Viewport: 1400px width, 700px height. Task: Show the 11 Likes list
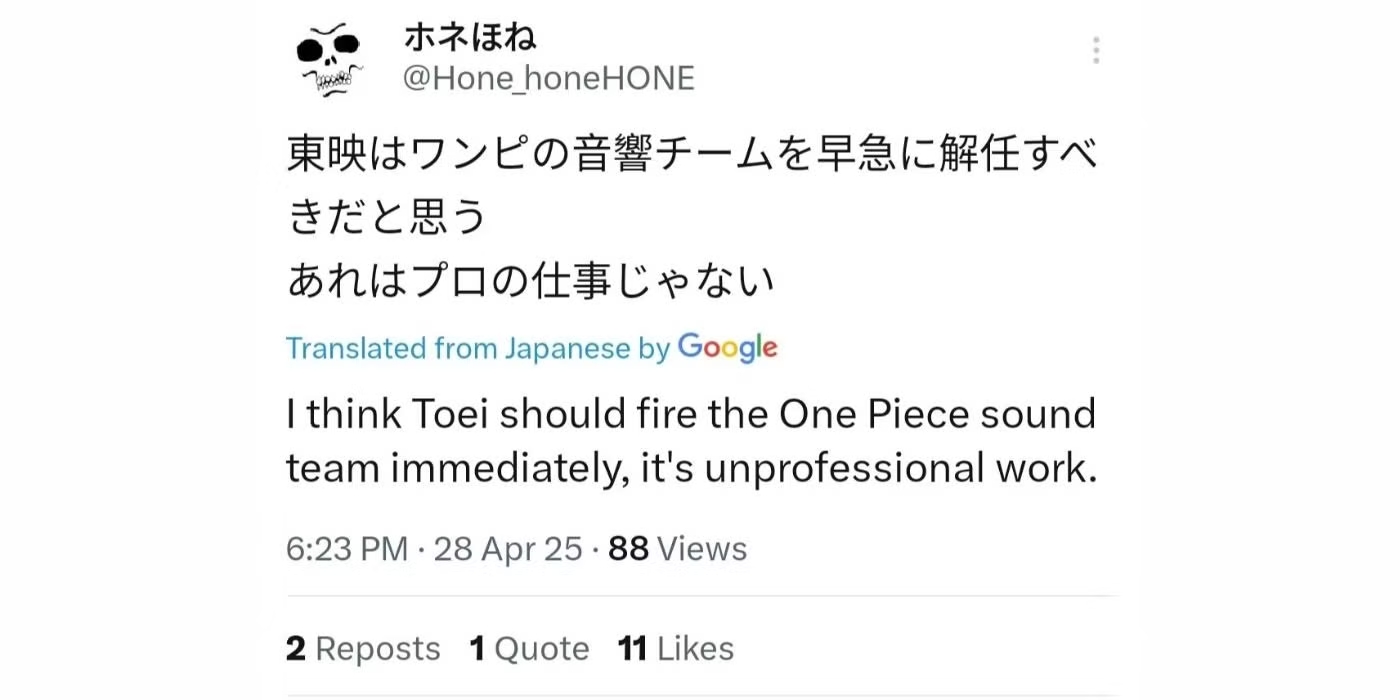pyautogui.click(x=676, y=649)
